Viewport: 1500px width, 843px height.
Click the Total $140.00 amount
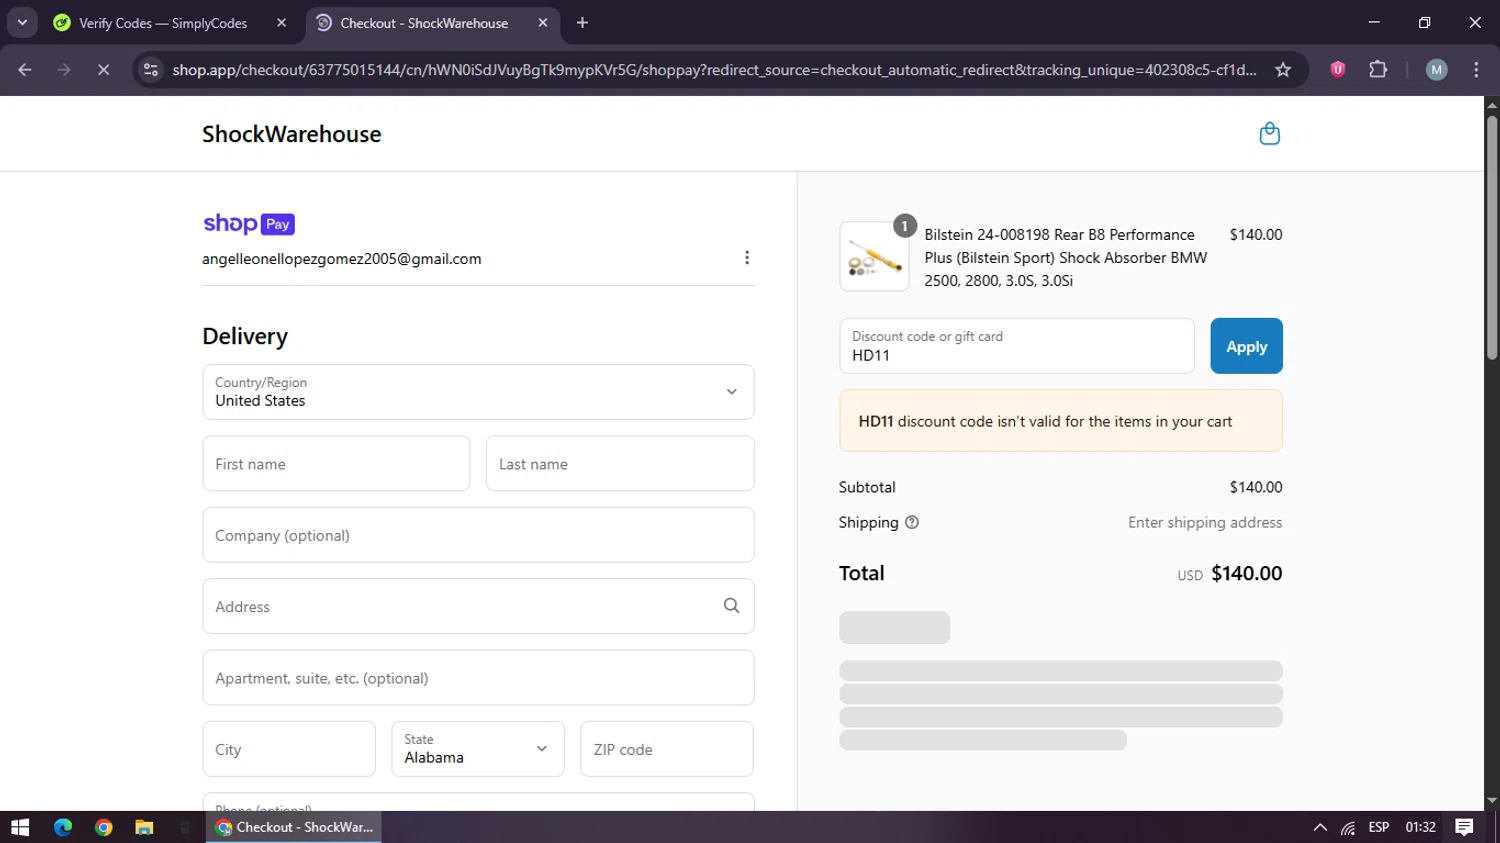[x=1246, y=573]
